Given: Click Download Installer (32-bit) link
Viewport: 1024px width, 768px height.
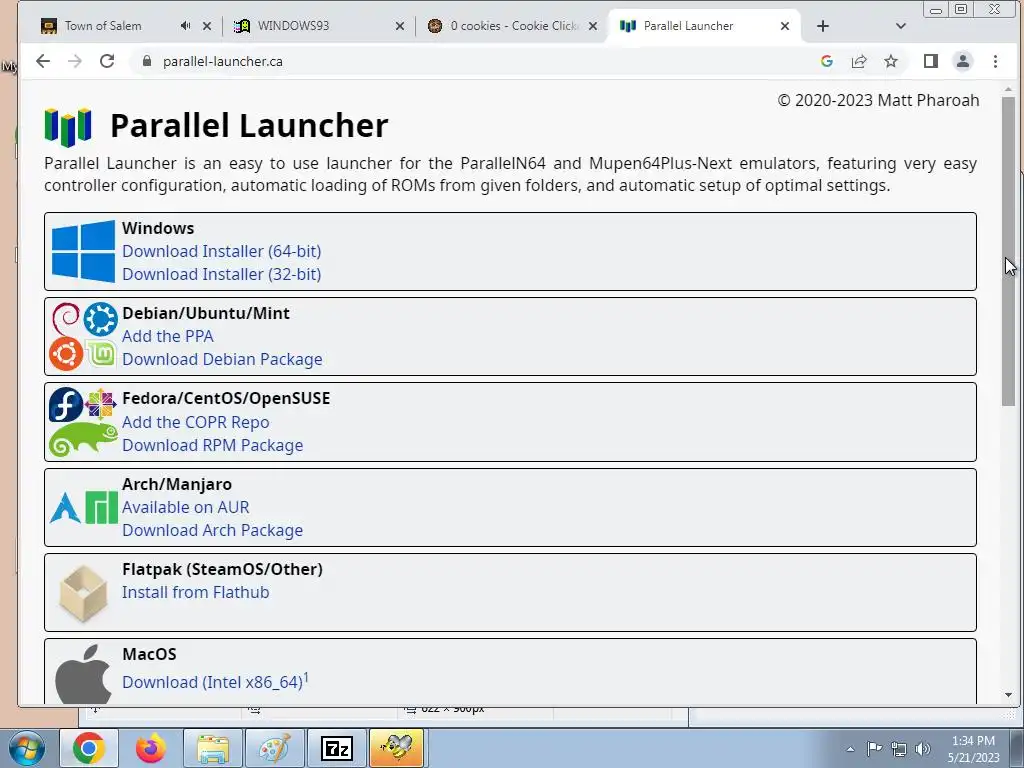Looking at the screenshot, I should 221,274.
